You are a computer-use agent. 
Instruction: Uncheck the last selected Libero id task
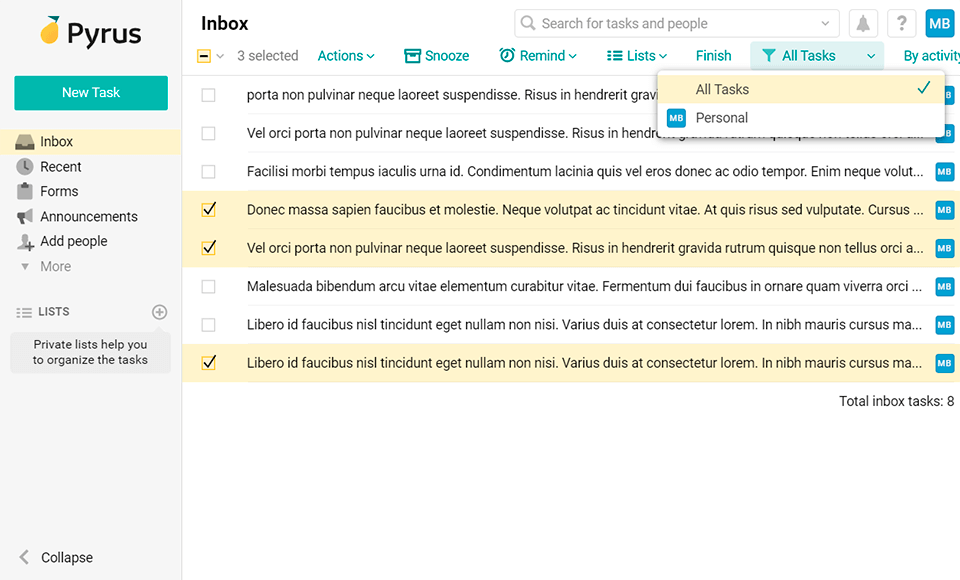[x=208, y=363]
